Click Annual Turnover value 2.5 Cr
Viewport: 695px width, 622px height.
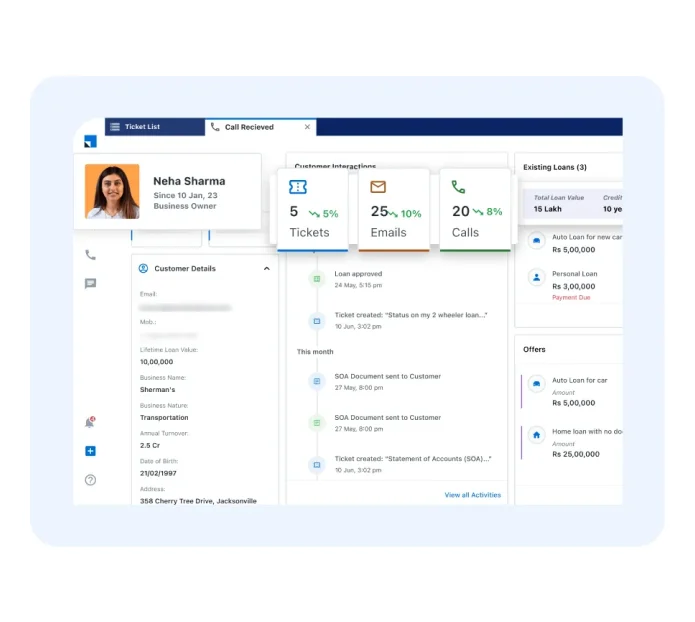pos(150,446)
